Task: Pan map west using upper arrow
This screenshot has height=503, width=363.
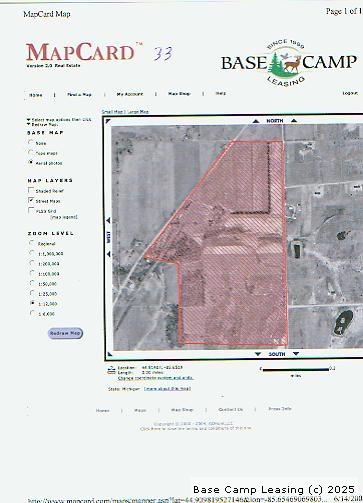Action: tap(108, 221)
